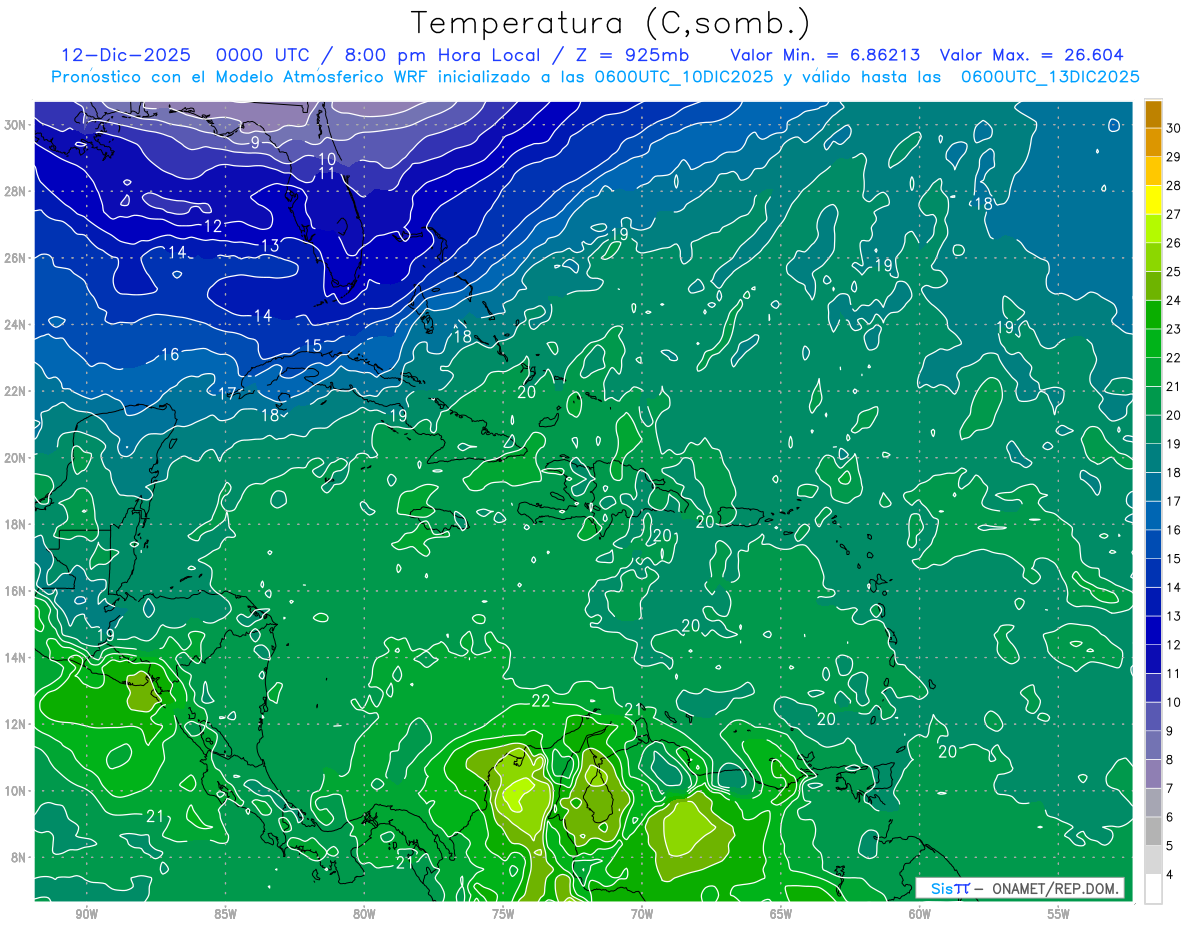This screenshot has width=1200, height=927.
Task: Click the blue 'SisPI' logo text
Action: pyautogui.click(x=949, y=888)
